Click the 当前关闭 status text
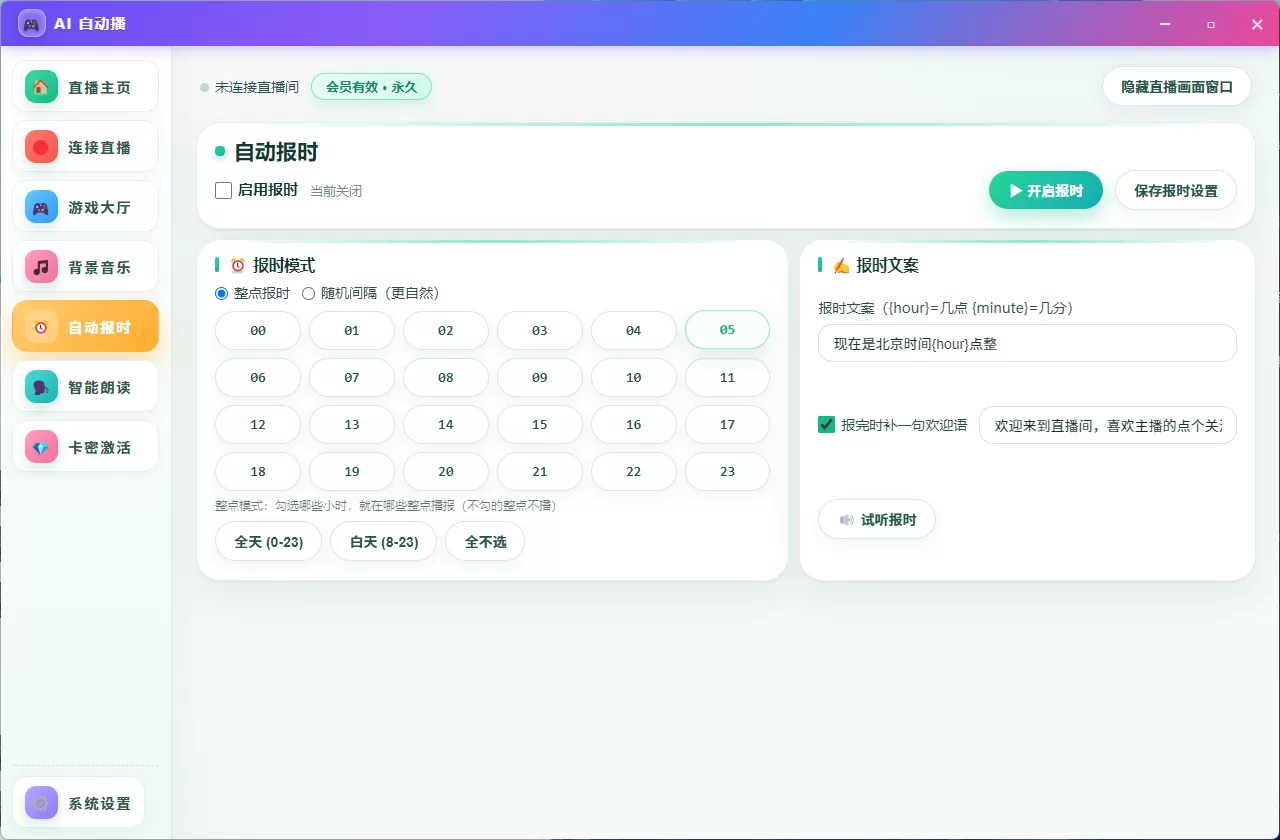The height and width of the screenshot is (840, 1280). 336,191
